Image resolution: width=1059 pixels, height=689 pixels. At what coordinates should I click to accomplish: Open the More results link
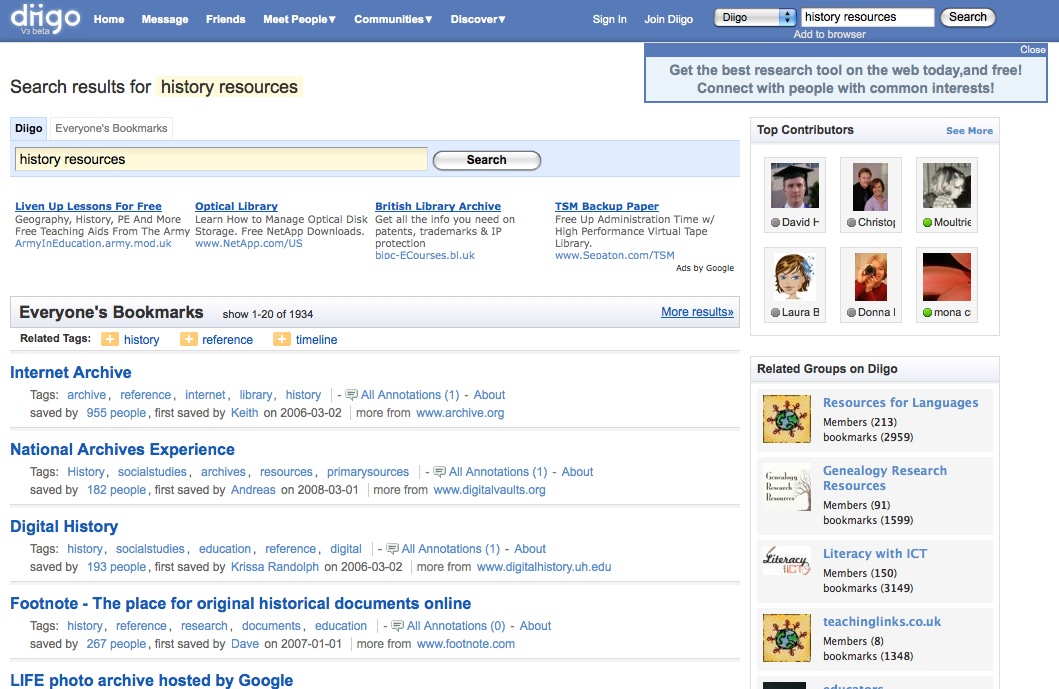(697, 312)
